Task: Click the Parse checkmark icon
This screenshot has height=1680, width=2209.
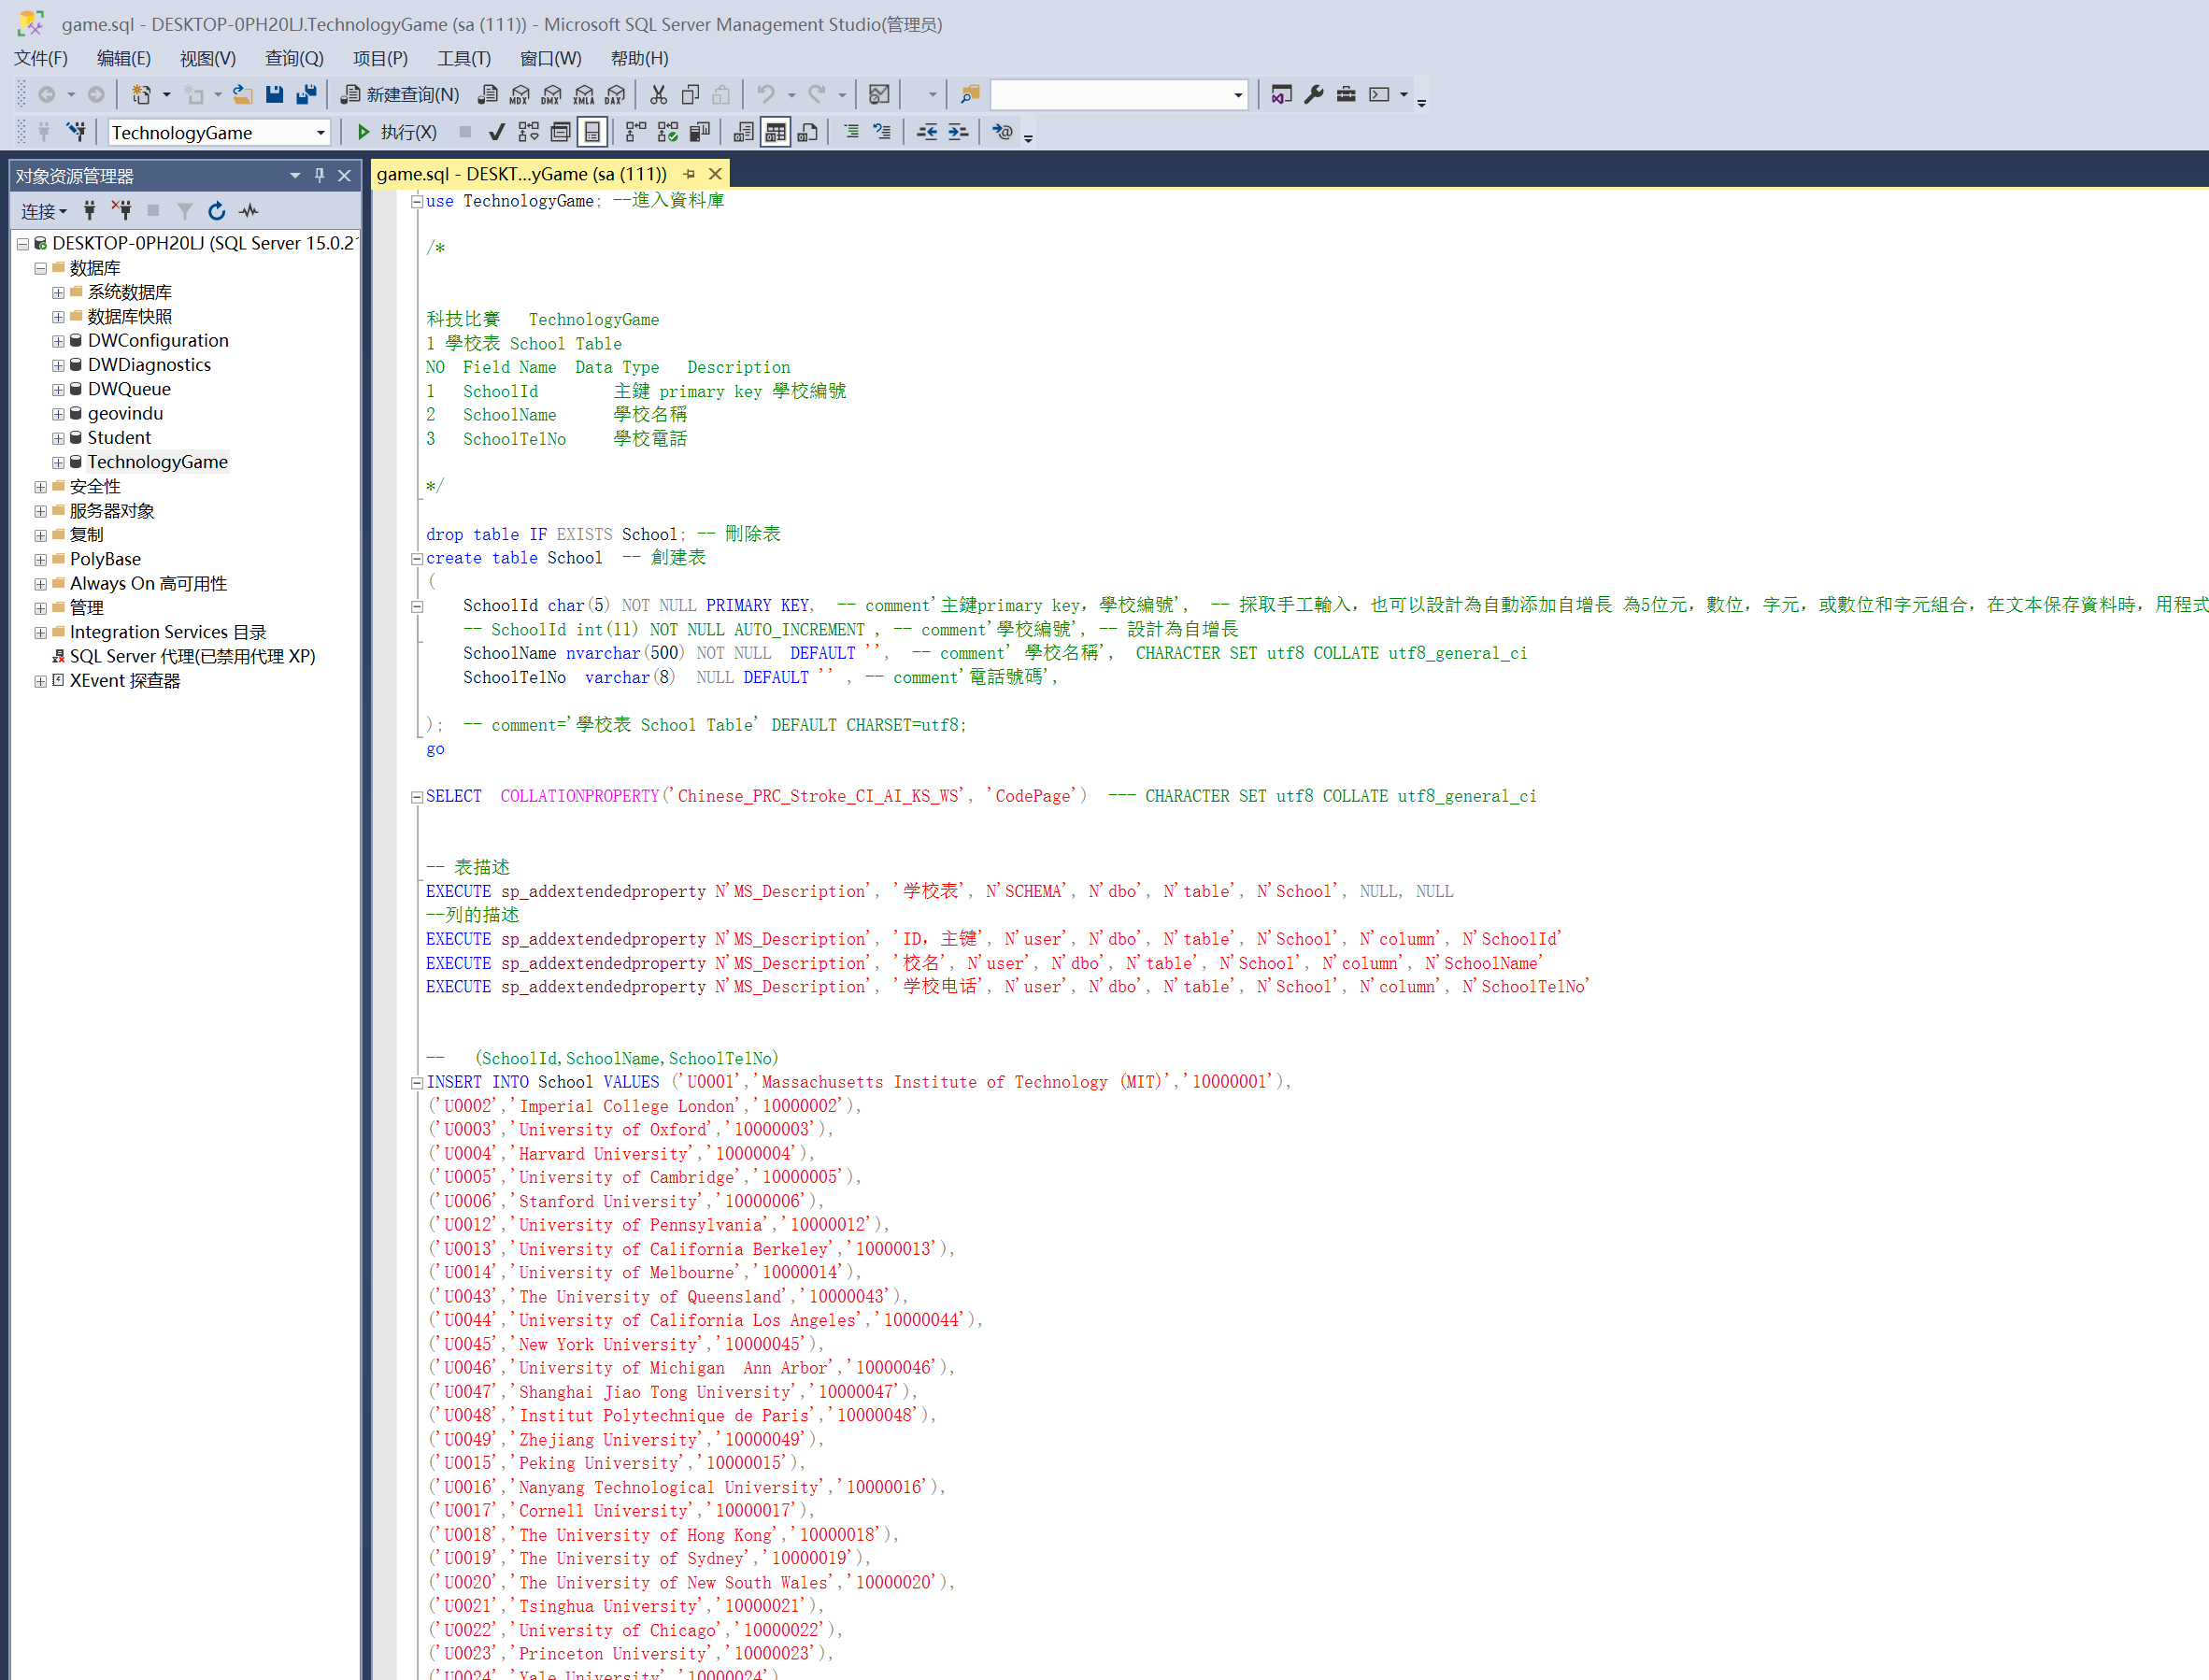Action: [x=496, y=132]
